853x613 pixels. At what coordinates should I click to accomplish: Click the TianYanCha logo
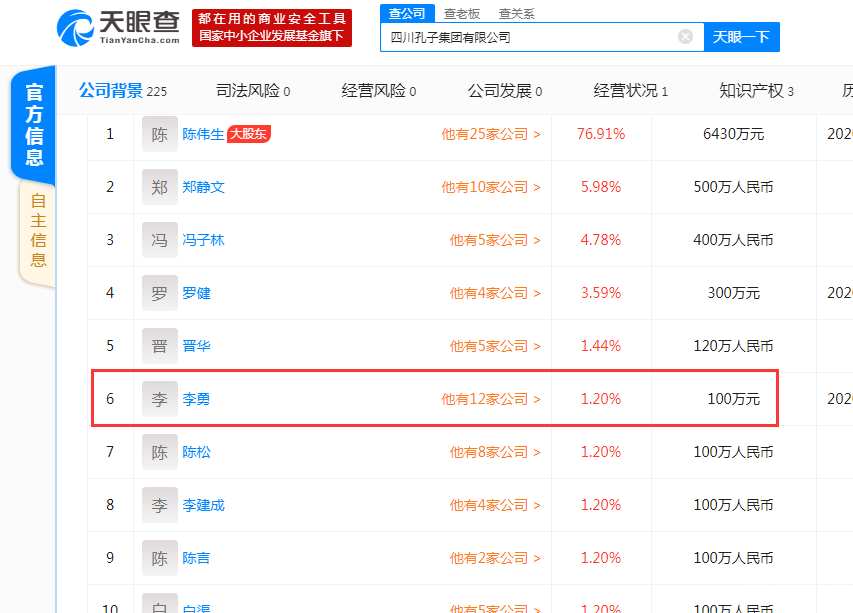(118, 28)
